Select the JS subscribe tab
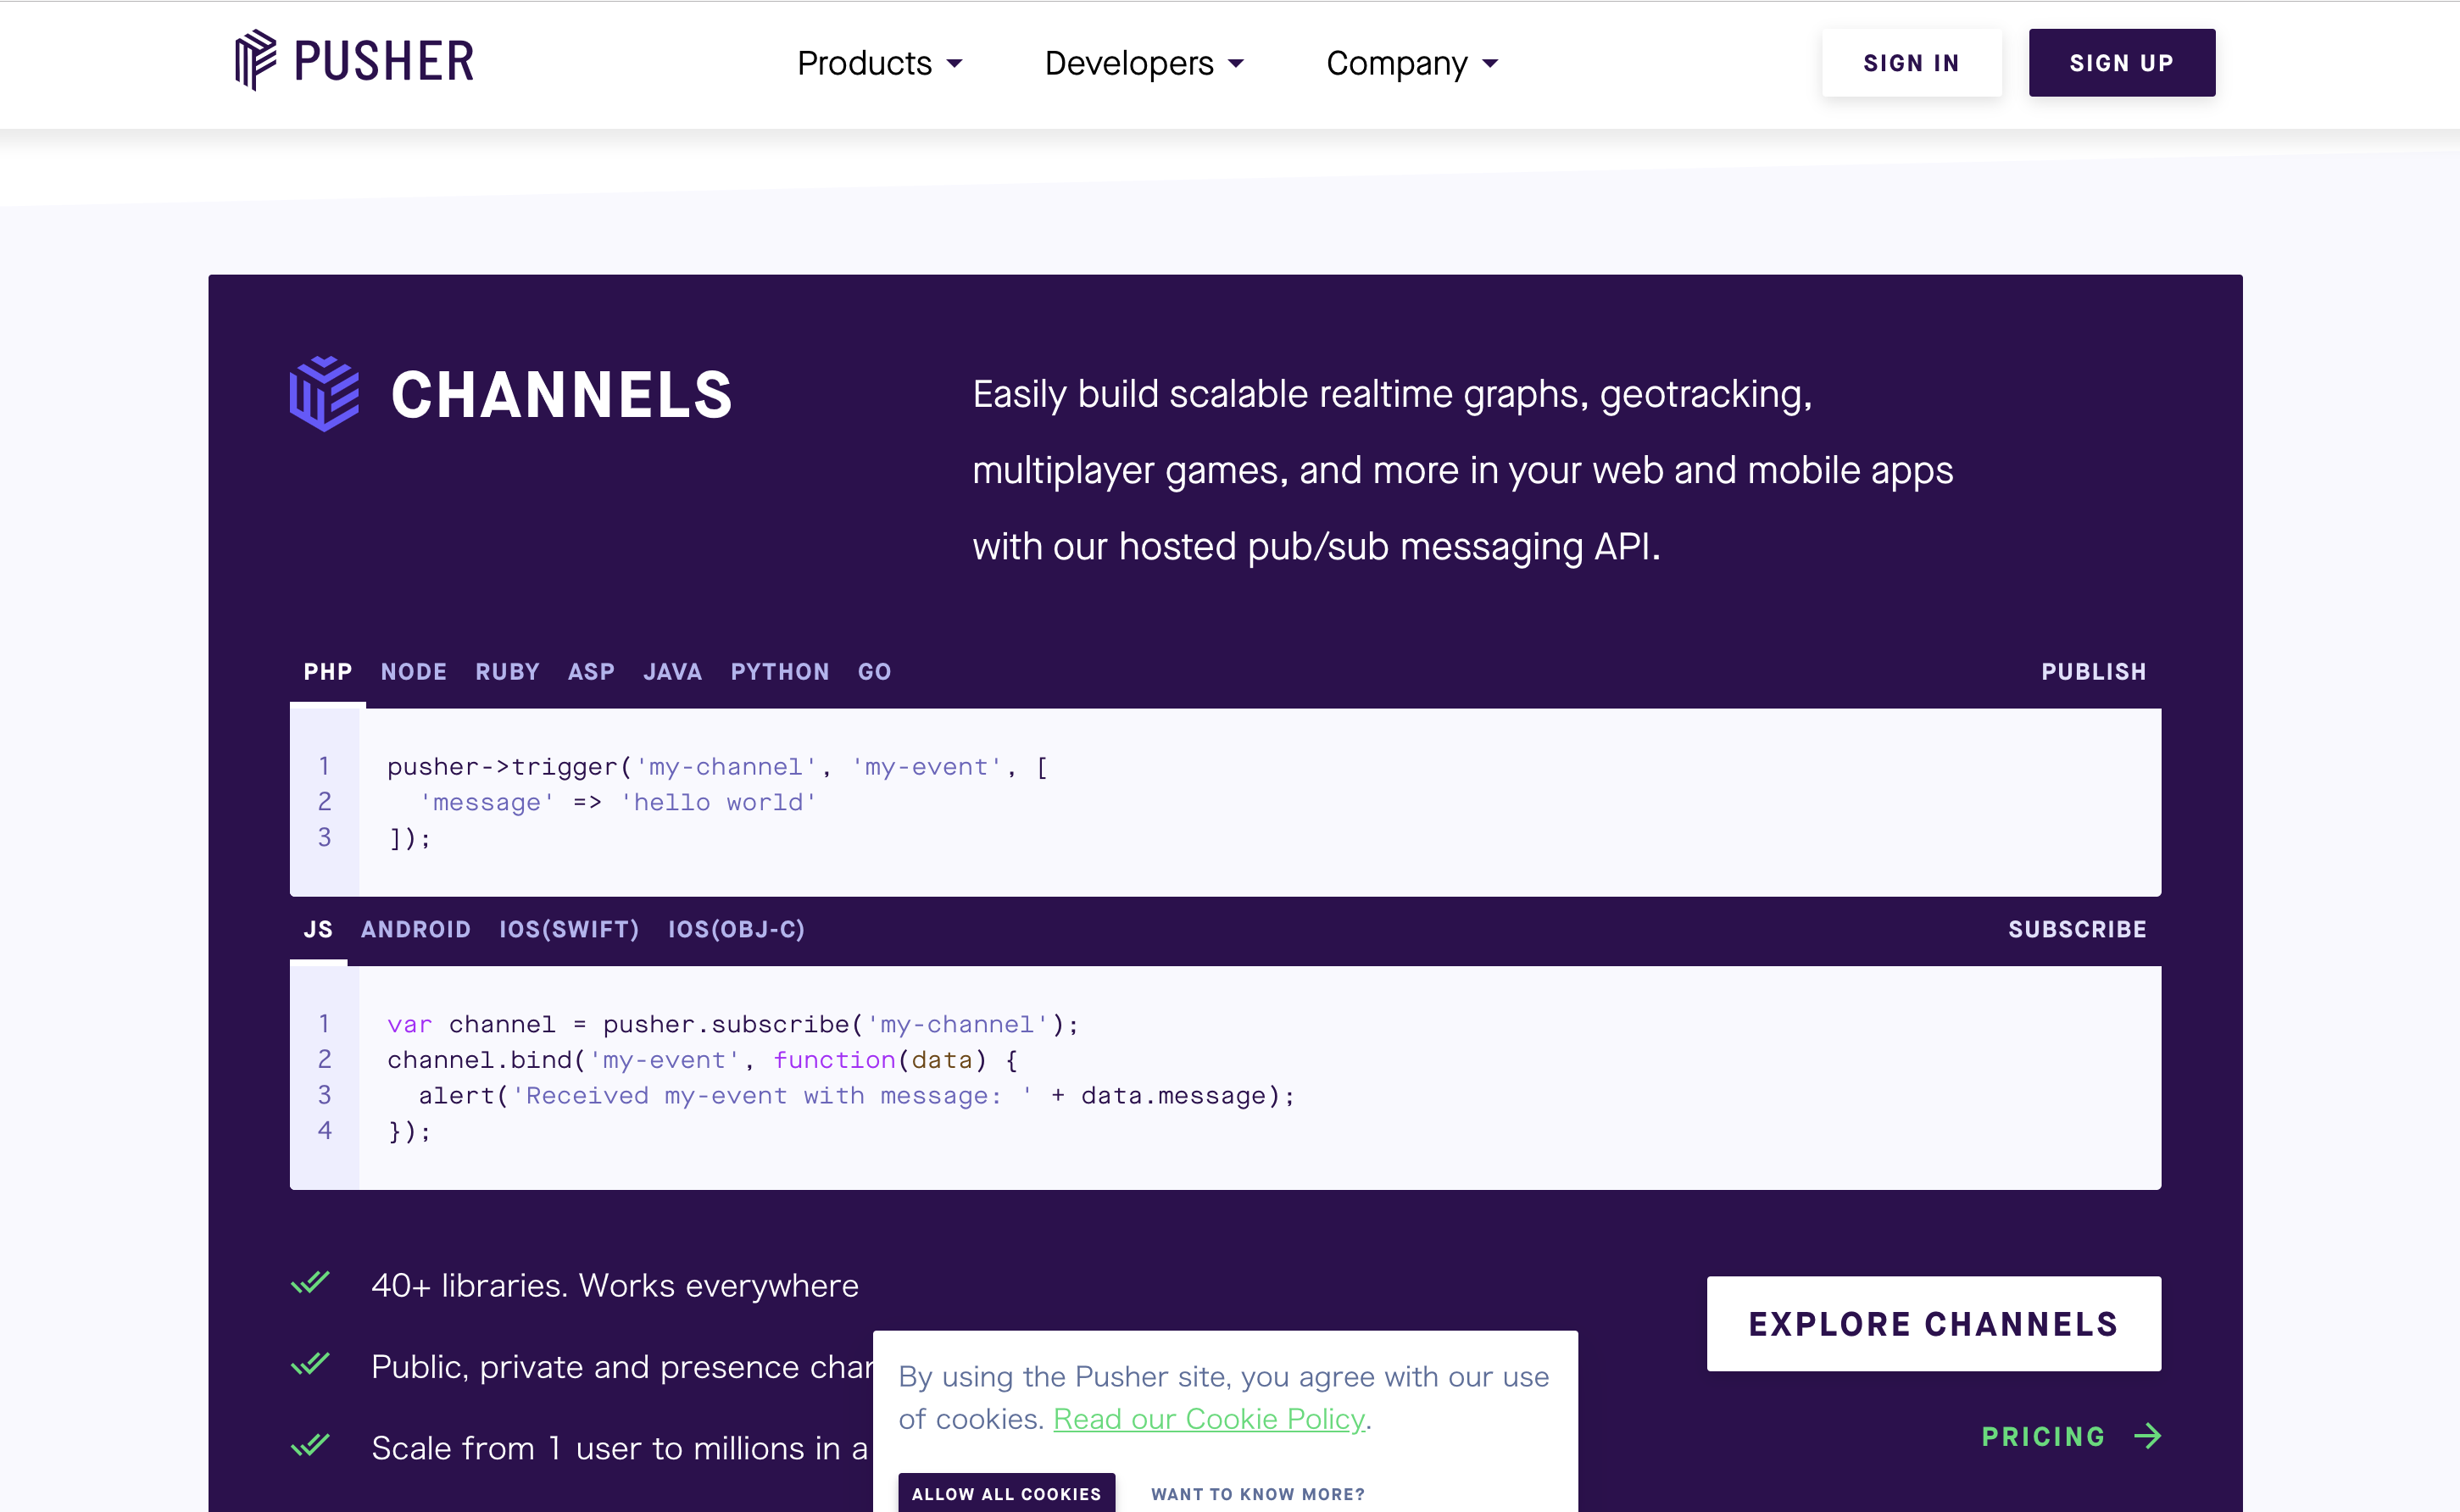The image size is (2460, 1512). pyautogui.click(x=318, y=930)
